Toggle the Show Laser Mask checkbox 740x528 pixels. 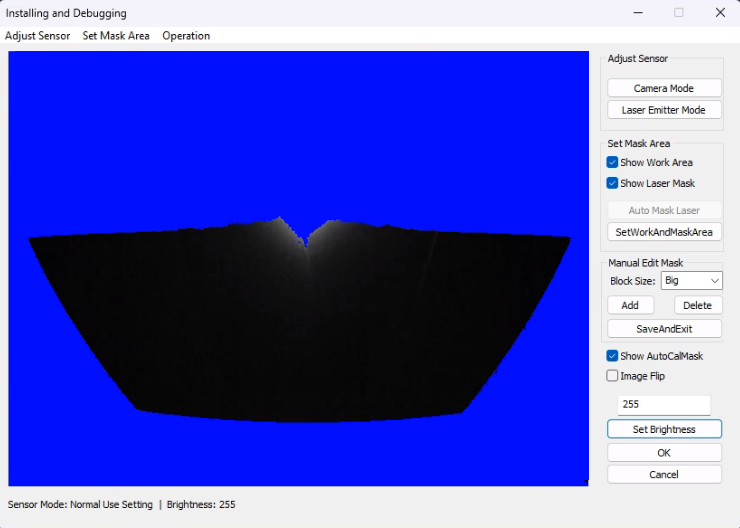612,183
